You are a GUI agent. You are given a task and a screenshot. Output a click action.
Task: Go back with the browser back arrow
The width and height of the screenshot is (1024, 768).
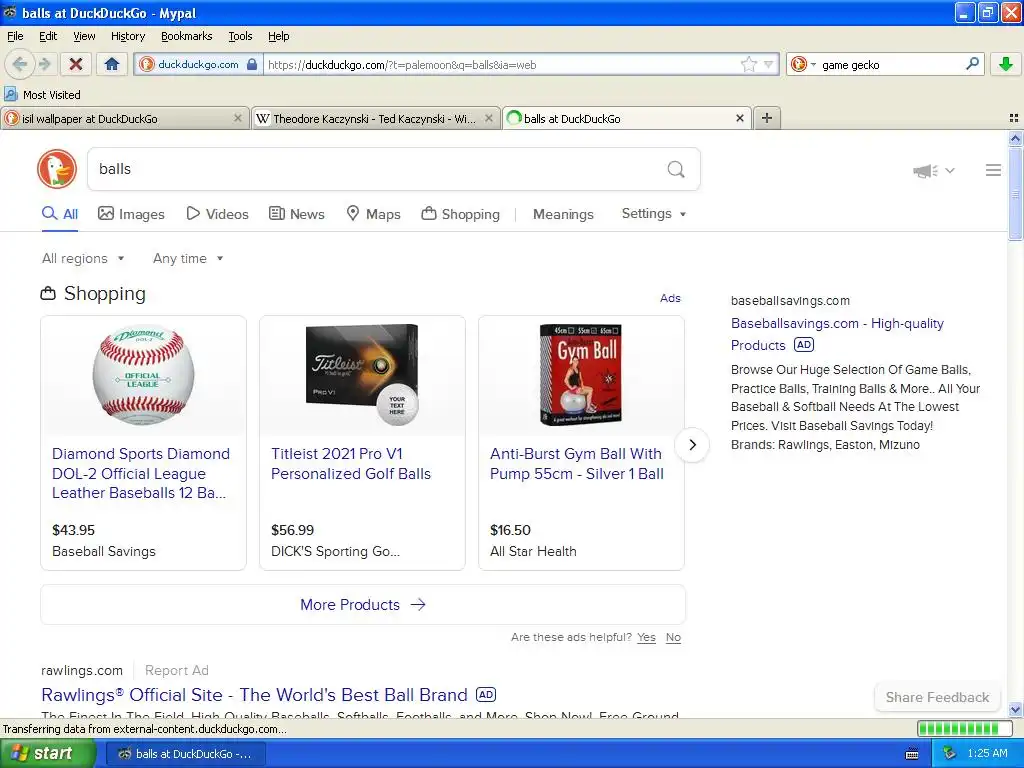tap(20, 64)
